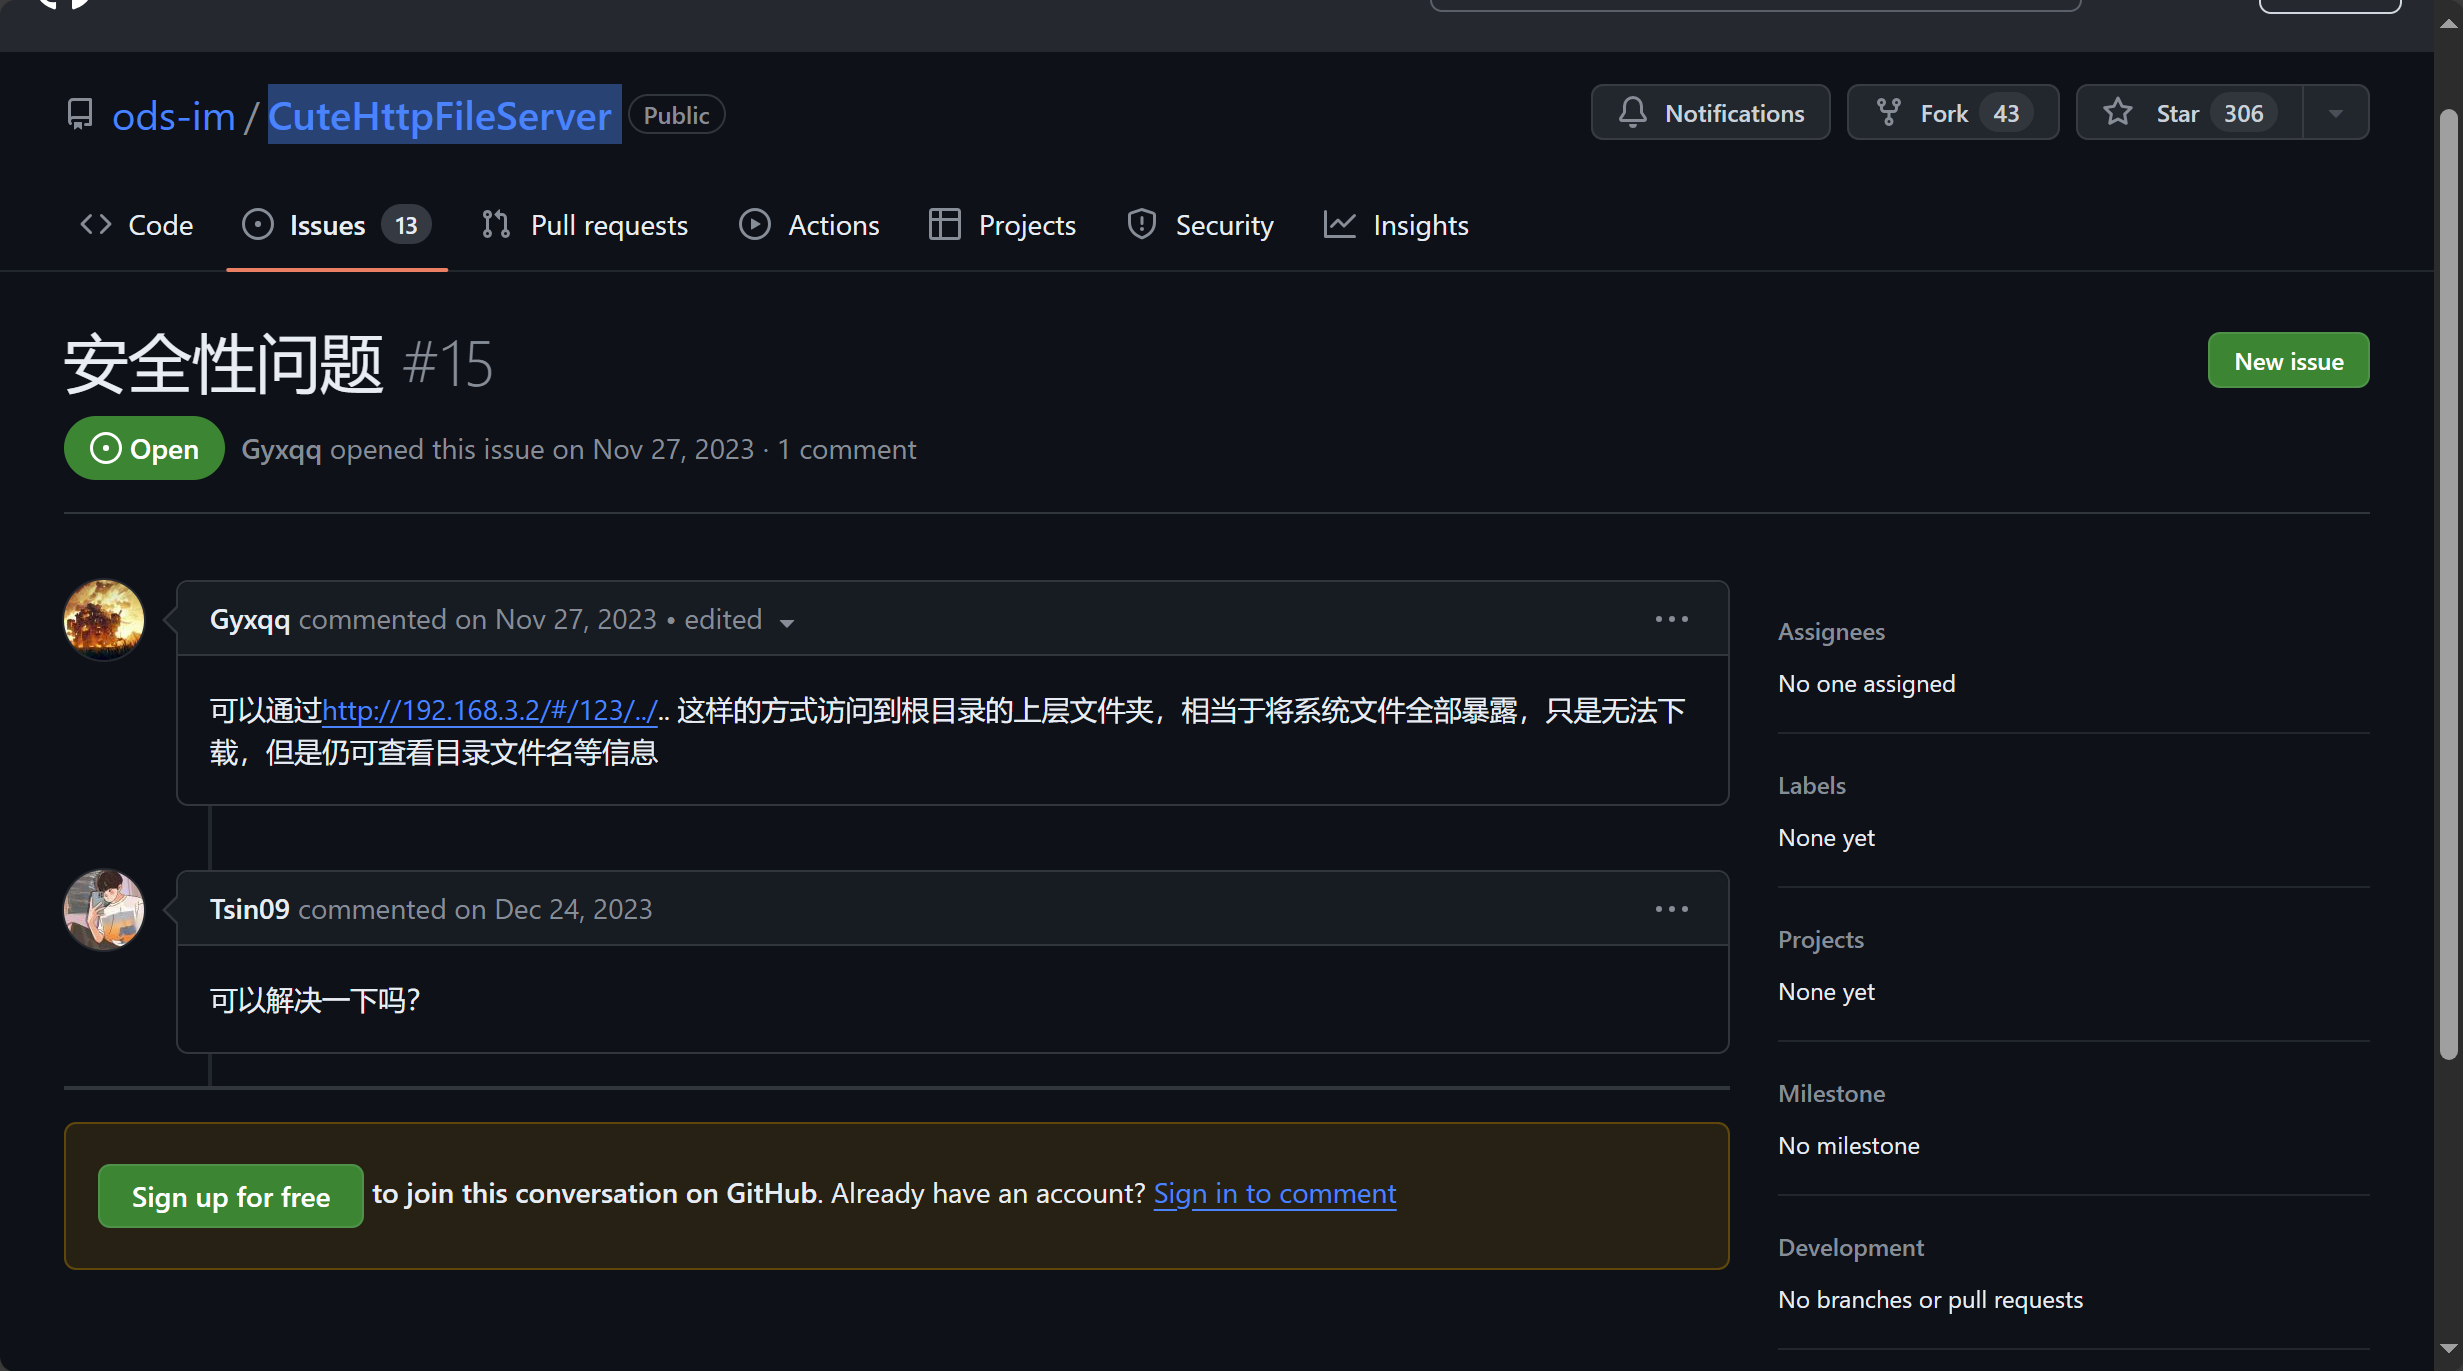Open Gyxqq author name in first comment

coord(250,619)
